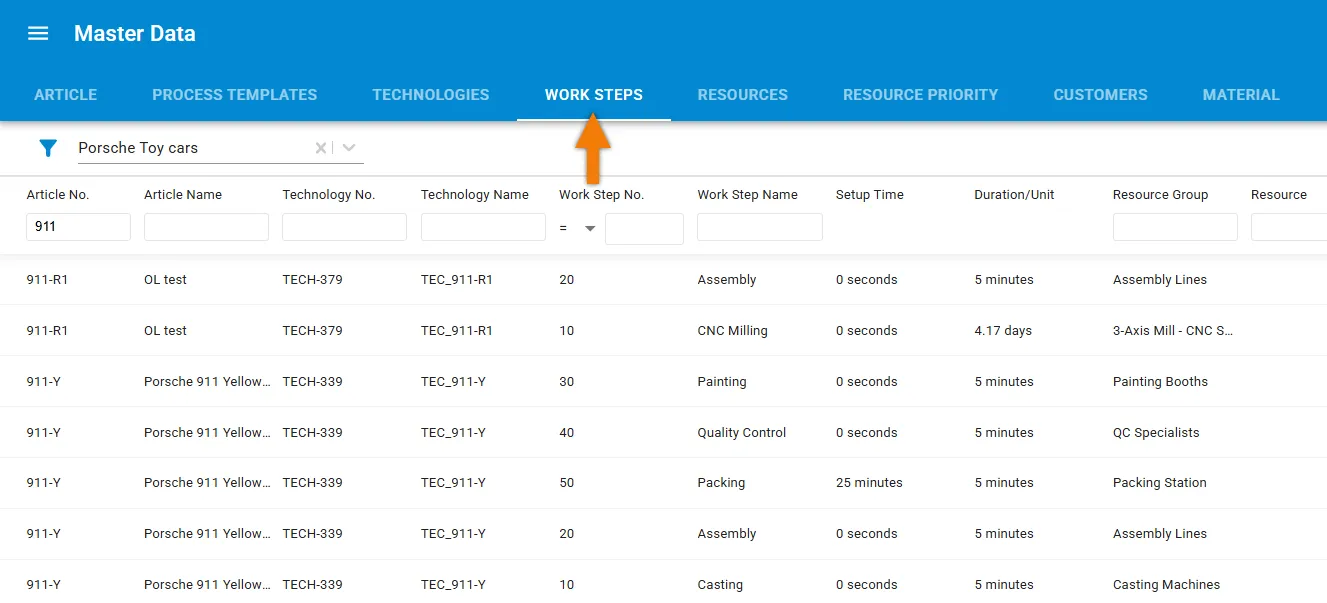1327x603 pixels.
Task: Click the Quality Control work step cell
Action: [742, 433]
